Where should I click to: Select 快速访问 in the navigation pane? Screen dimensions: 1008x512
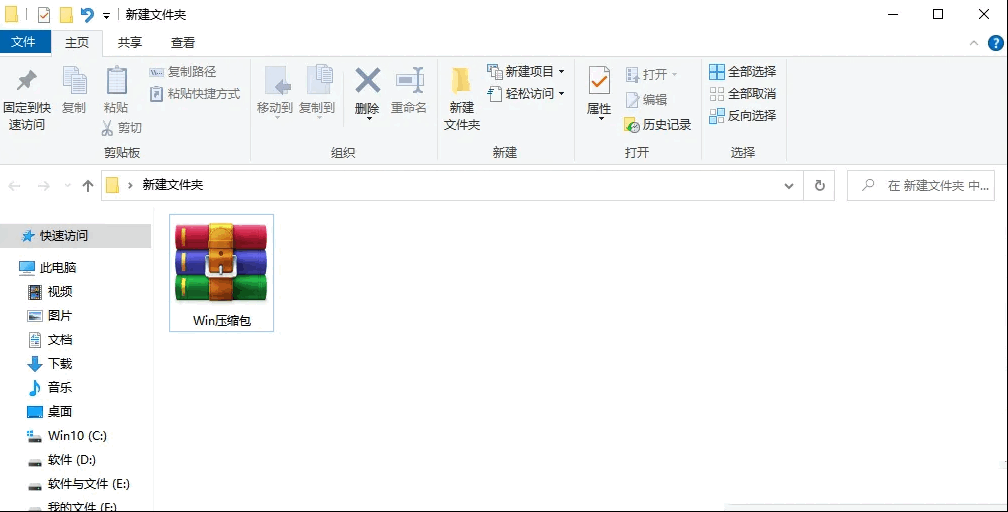(75, 236)
